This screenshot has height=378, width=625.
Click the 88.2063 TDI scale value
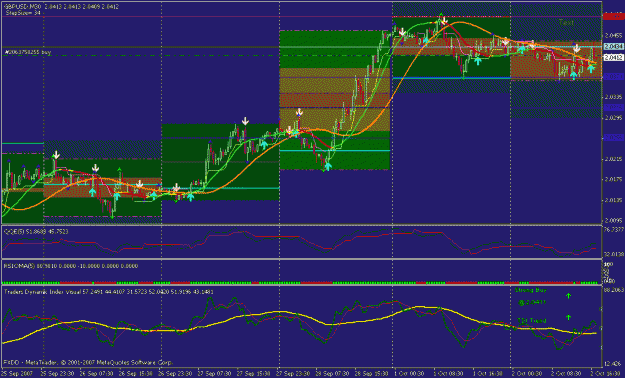pyautogui.click(x=614, y=290)
